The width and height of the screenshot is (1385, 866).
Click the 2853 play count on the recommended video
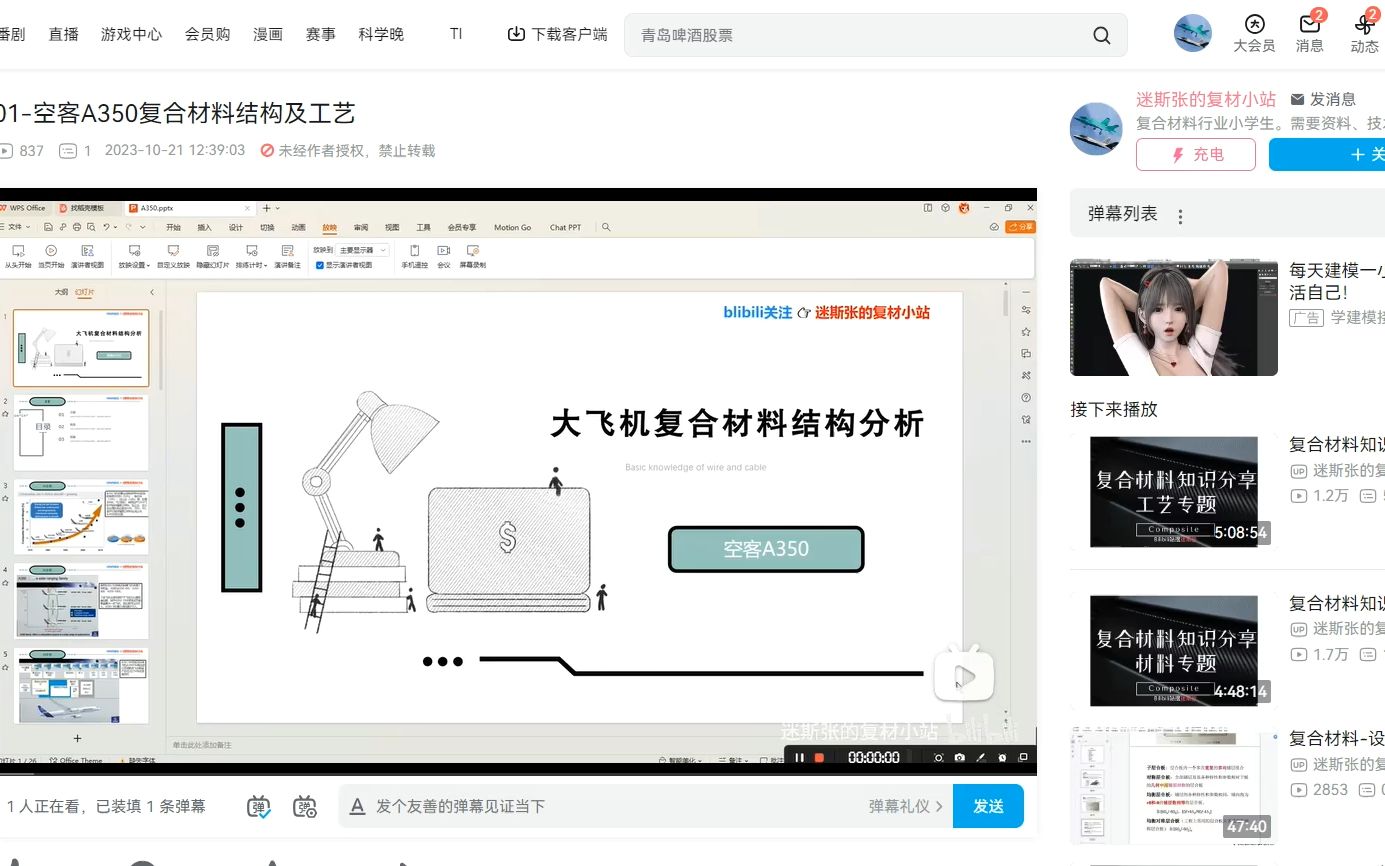[x=1320, y=790]
